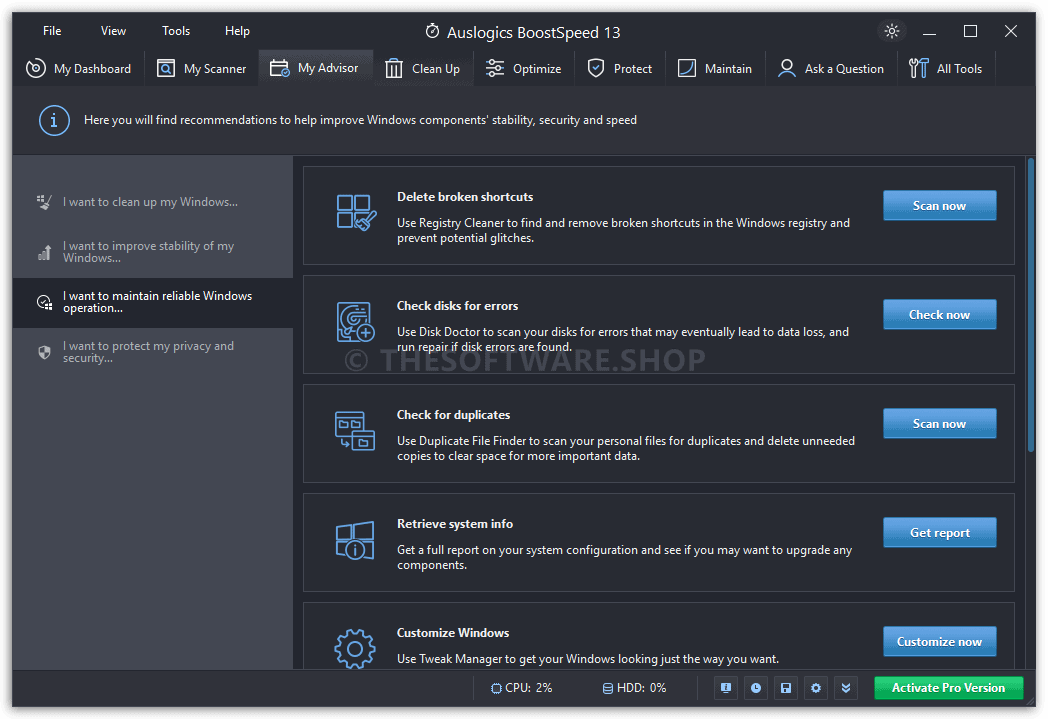
Task: Open the Help menu
Action: [x=237, y=31]
